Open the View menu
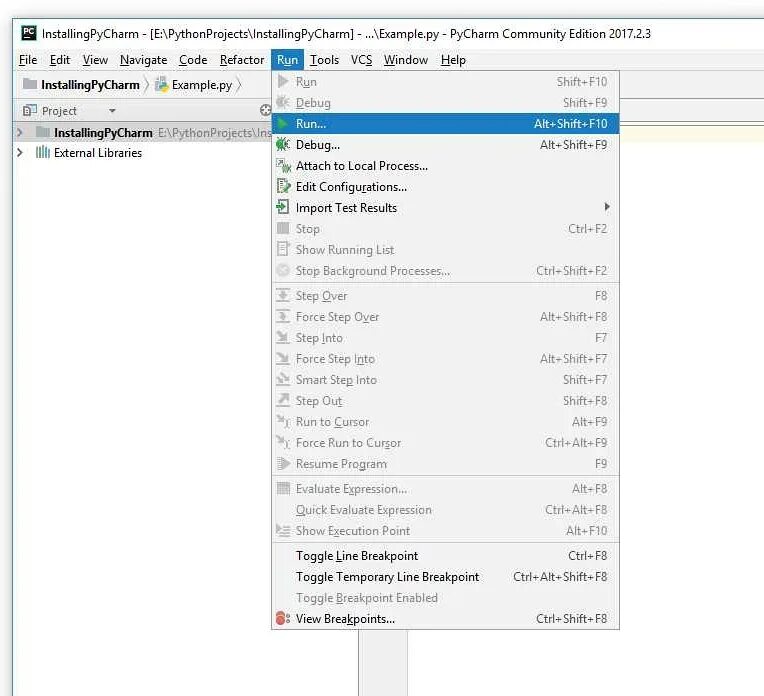This screenshot has height=696, width=764. (95, 60)
